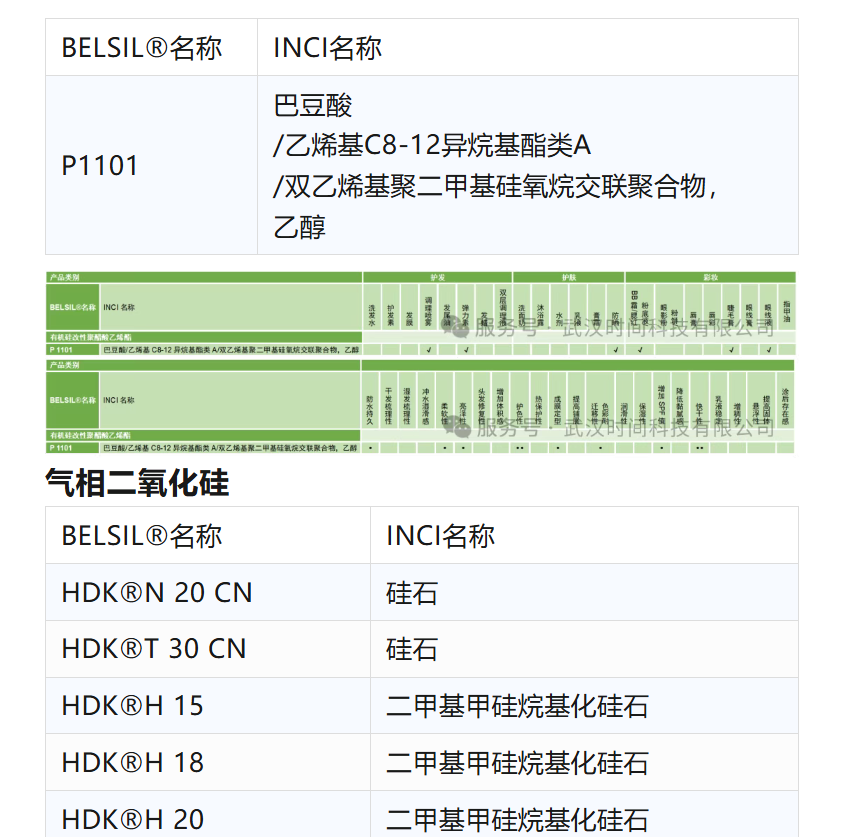The width and height of the screenshot is (842, 837).
Task: Click the INCI name in the HDK®H 15 row
Action: click(517, 705)
